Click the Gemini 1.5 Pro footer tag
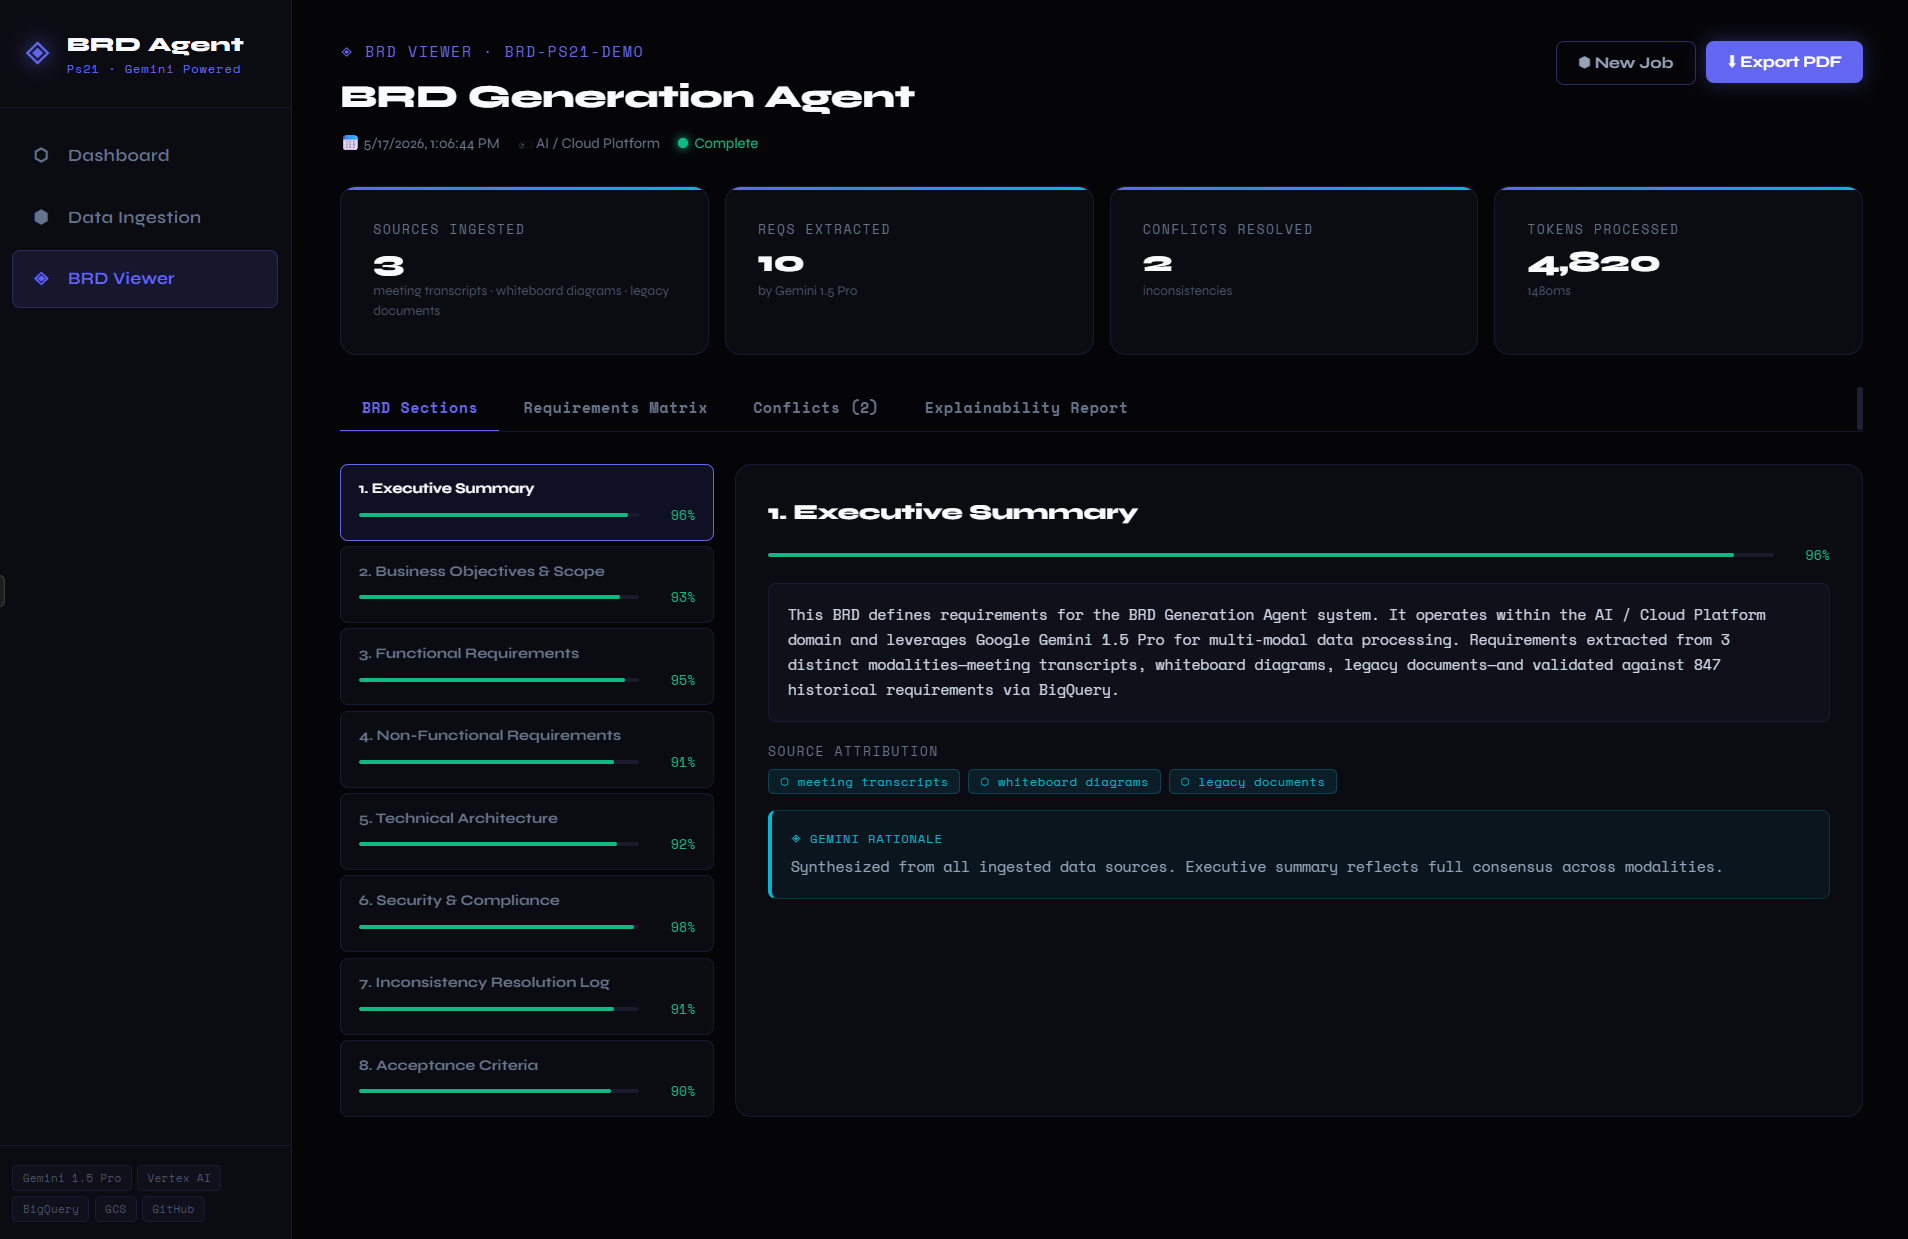This screenshot has height=1239, width=1908. point(72,1178)
